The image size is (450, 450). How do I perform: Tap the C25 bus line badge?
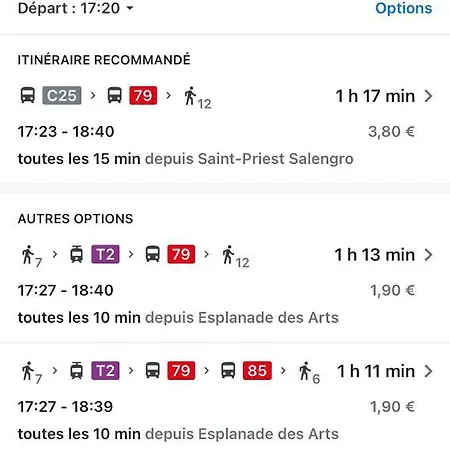click(62, 96)
